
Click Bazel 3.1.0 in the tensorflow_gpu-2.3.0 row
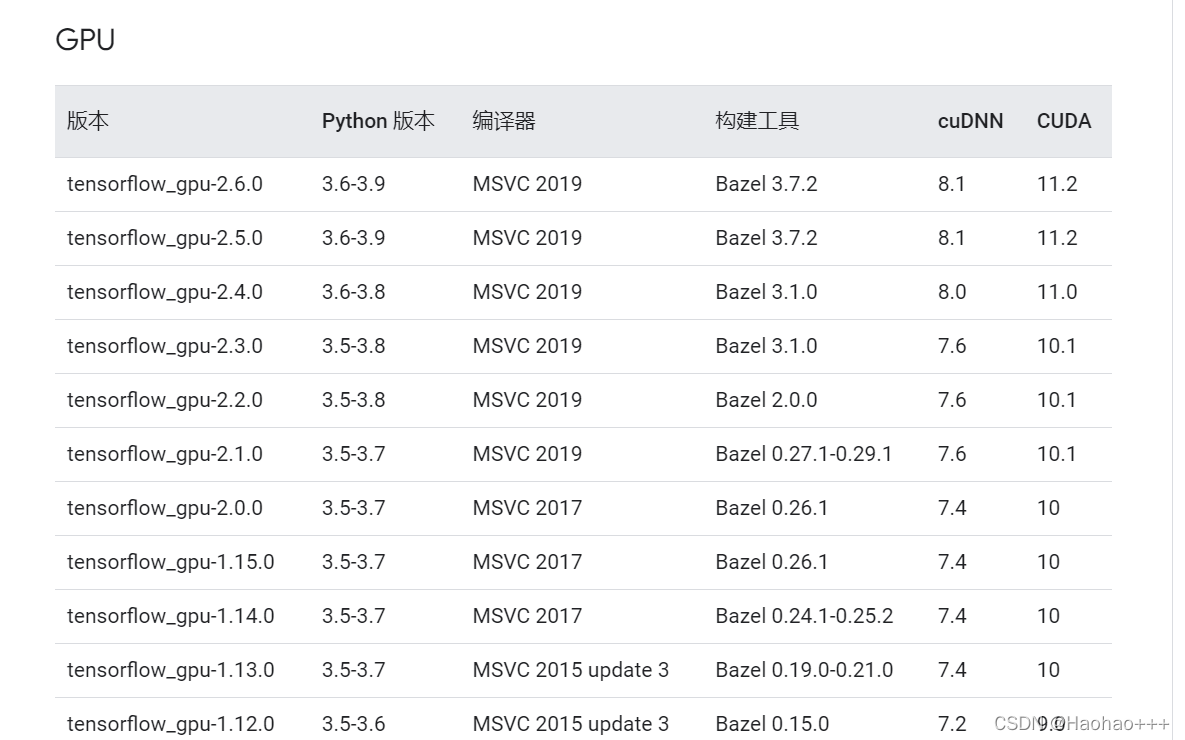tap(766, 346)
